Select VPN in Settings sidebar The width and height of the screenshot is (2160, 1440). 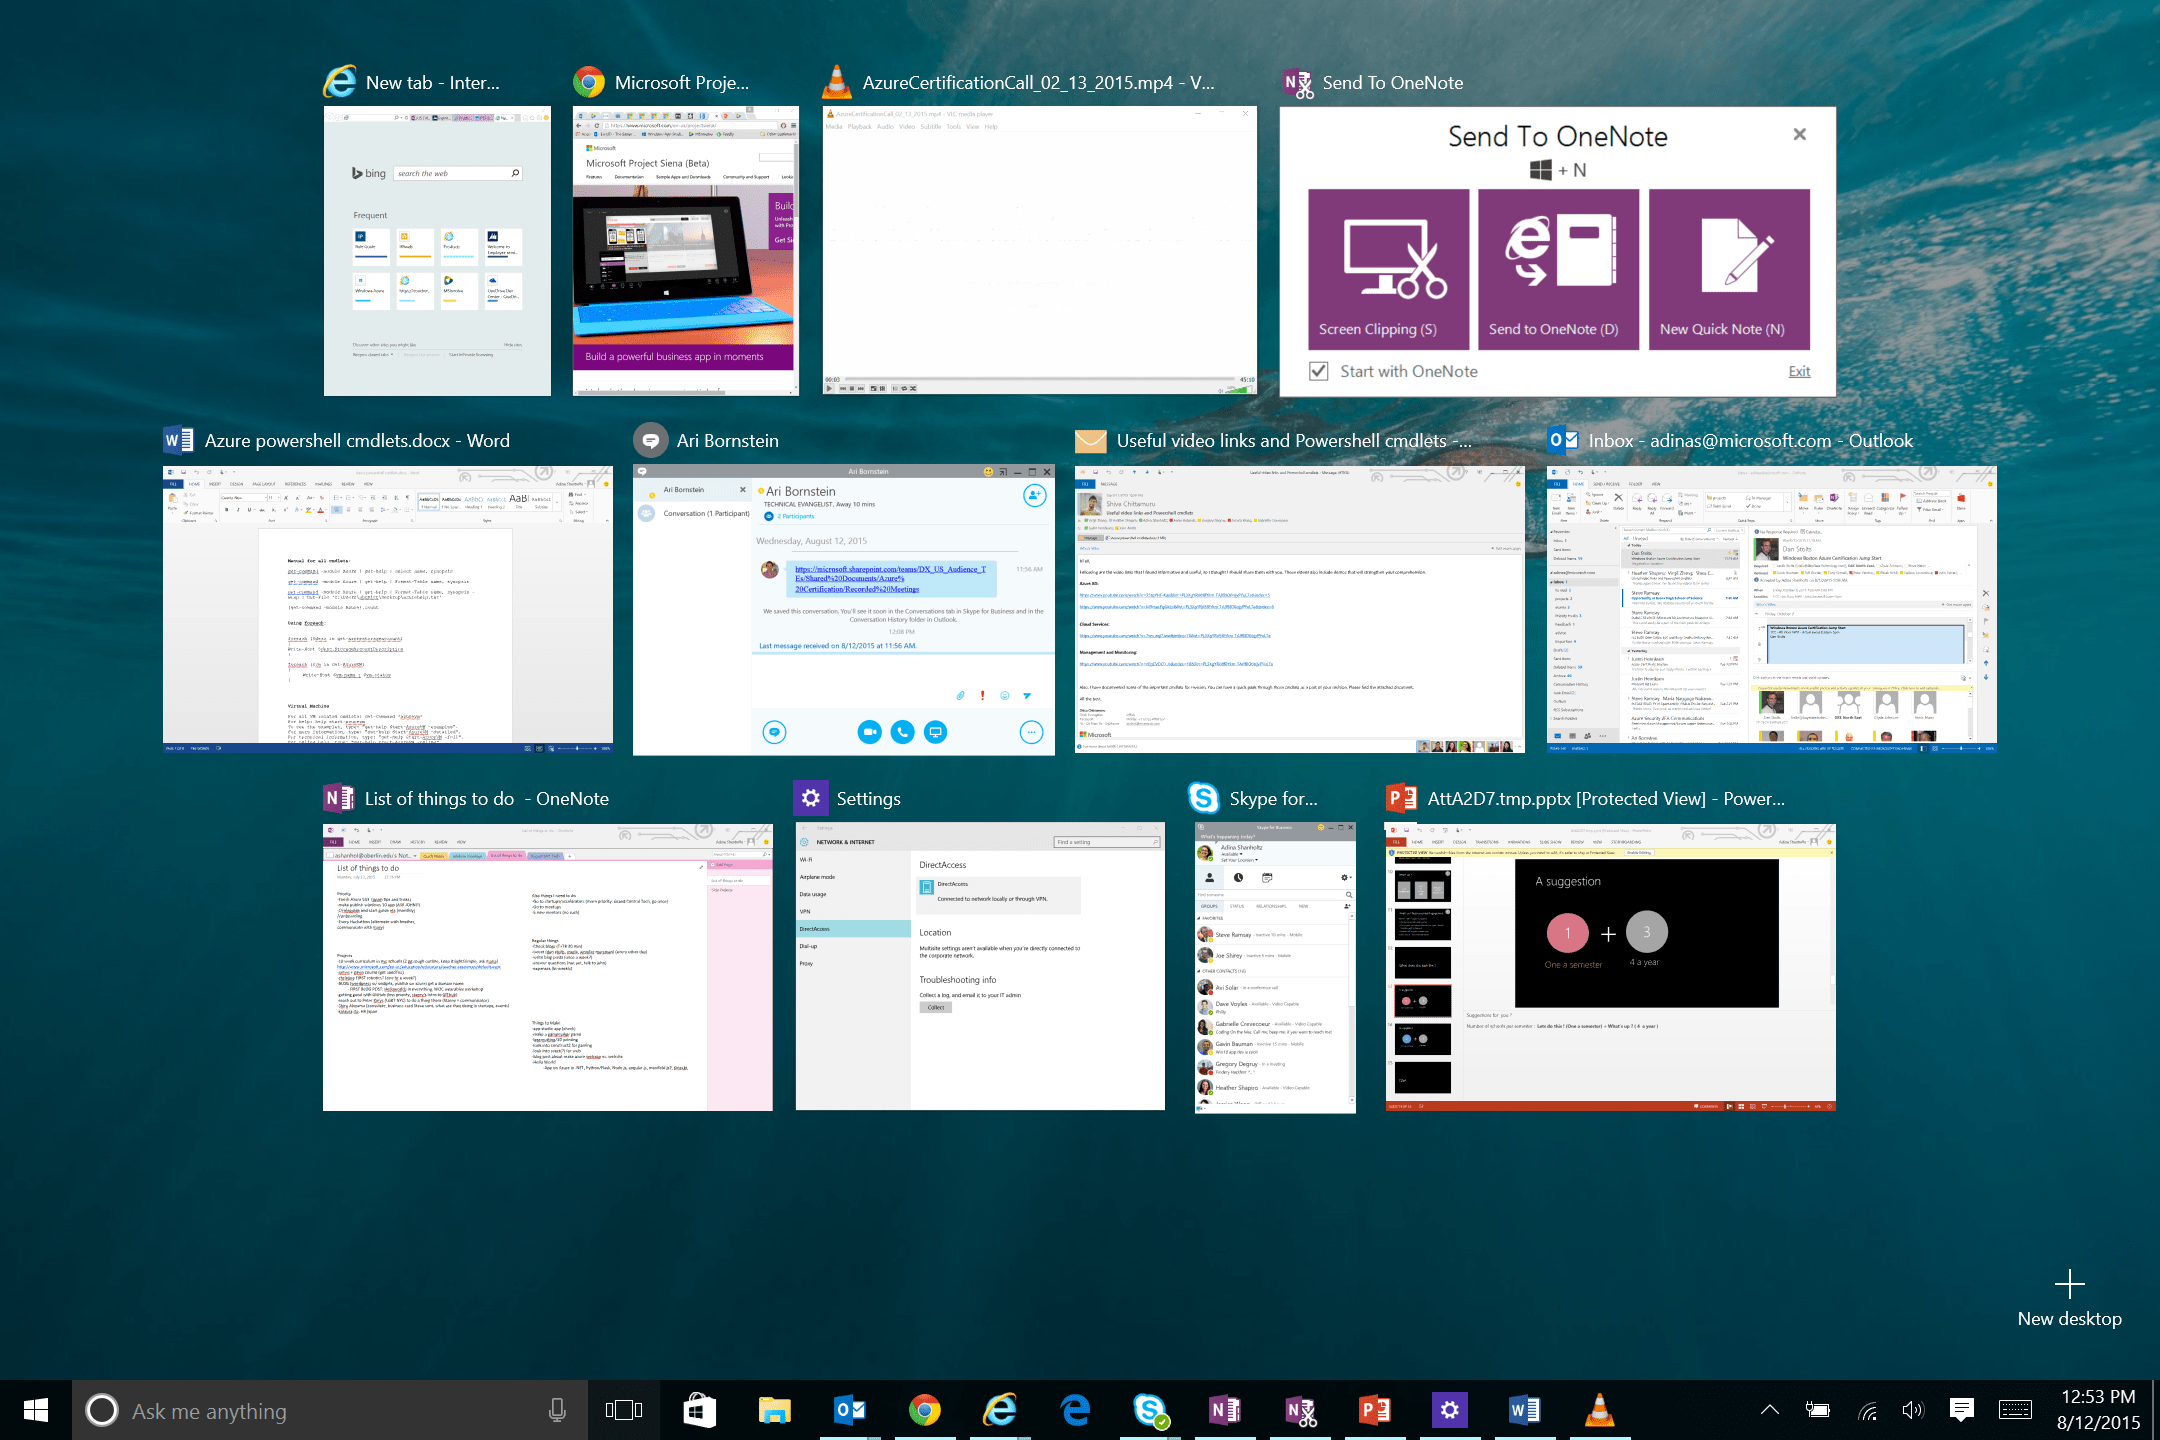pyautogui.click(x=853, y=911)
